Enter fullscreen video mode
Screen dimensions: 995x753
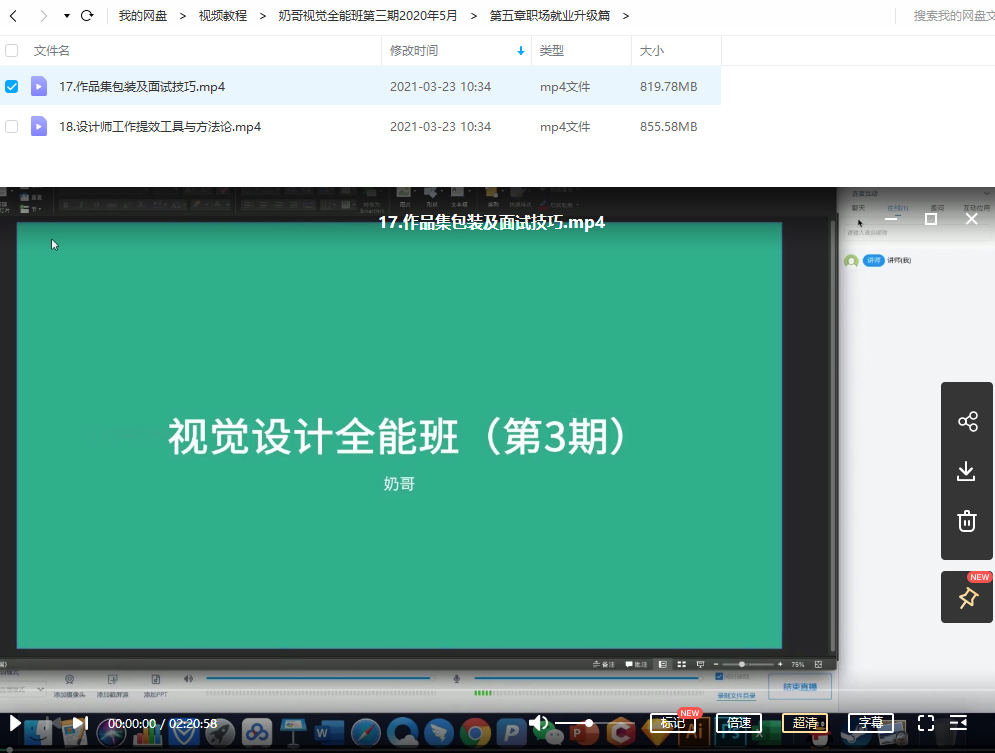click(926, 723)
